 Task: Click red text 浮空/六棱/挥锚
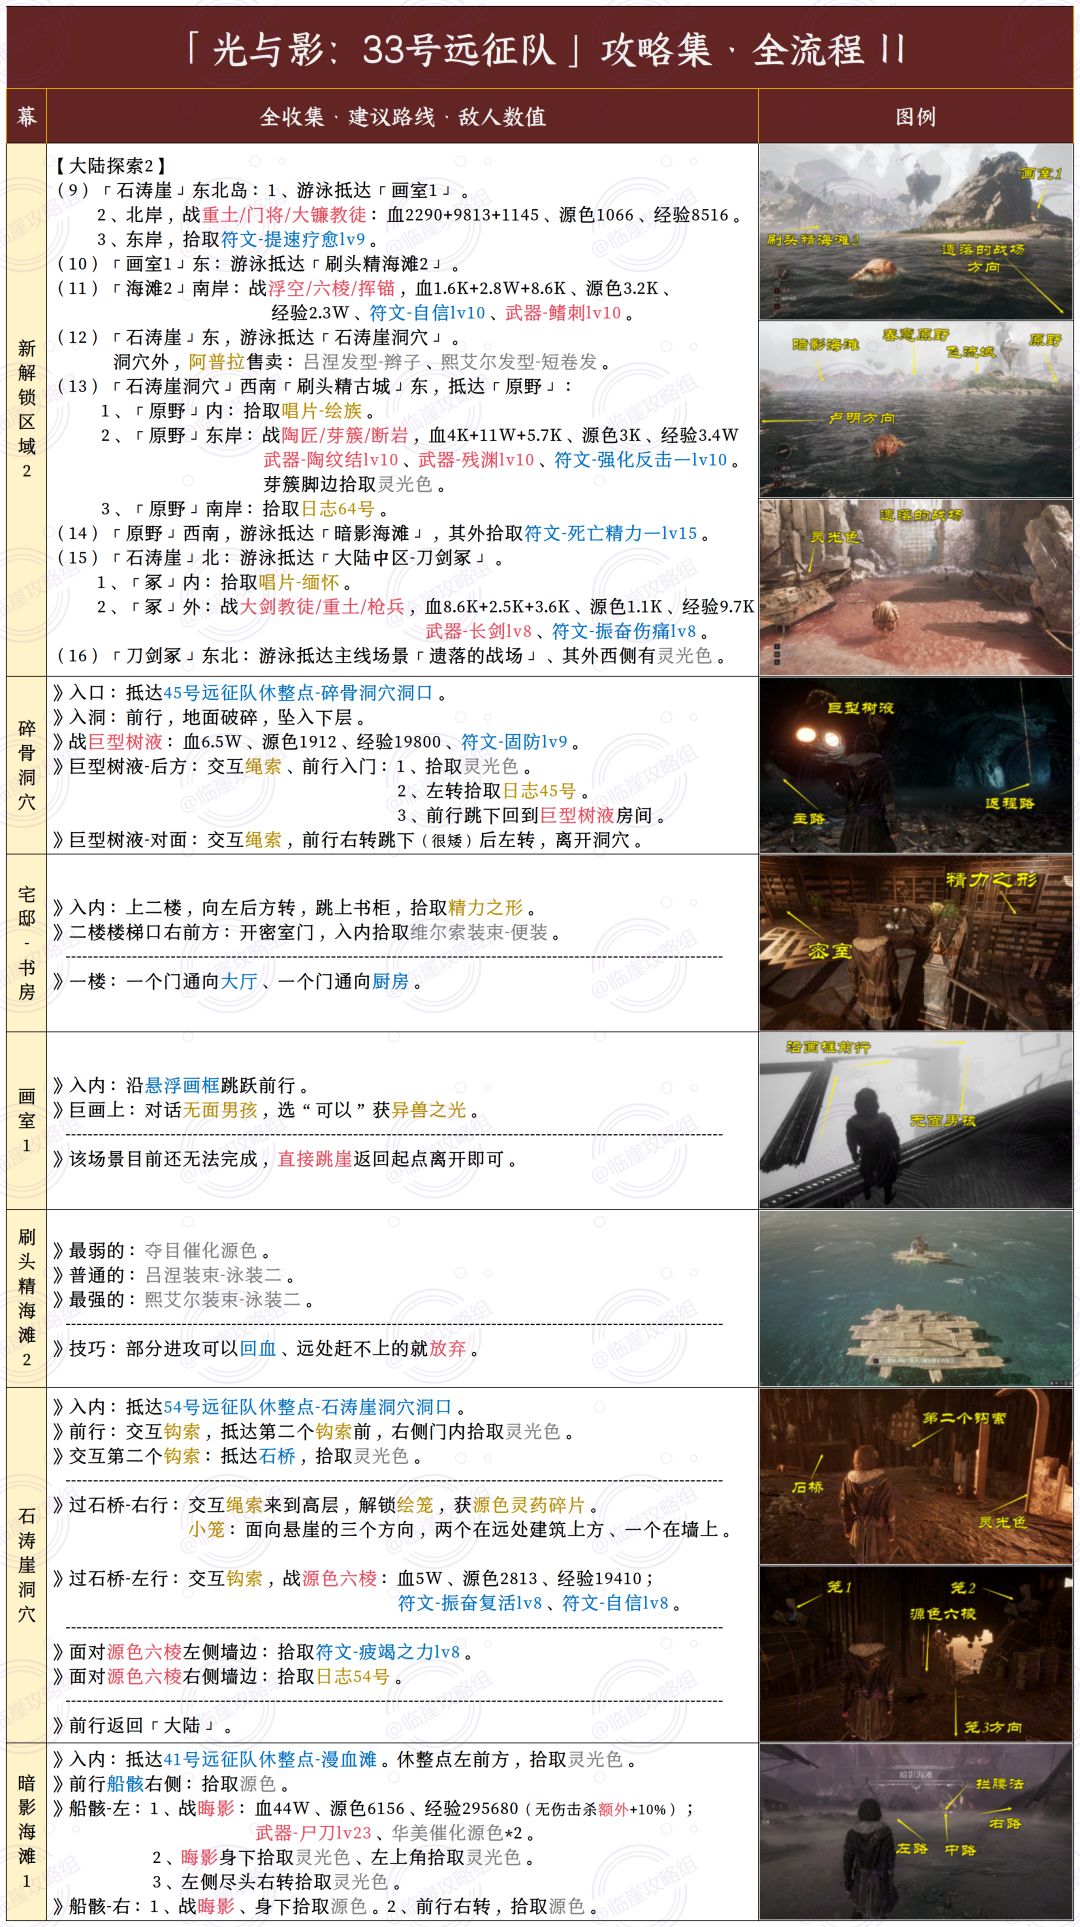[331, 288]
